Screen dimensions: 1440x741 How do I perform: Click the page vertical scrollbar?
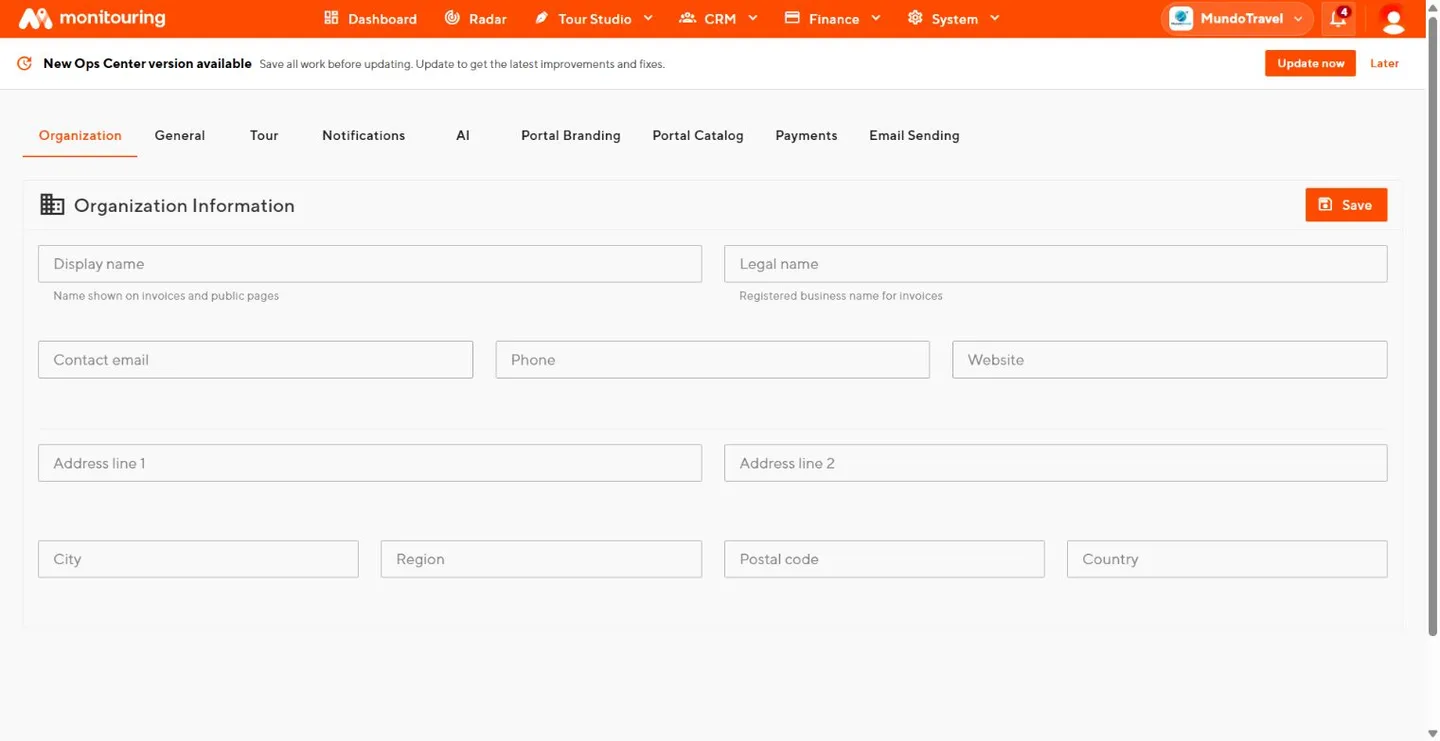tap(1432, 330)
